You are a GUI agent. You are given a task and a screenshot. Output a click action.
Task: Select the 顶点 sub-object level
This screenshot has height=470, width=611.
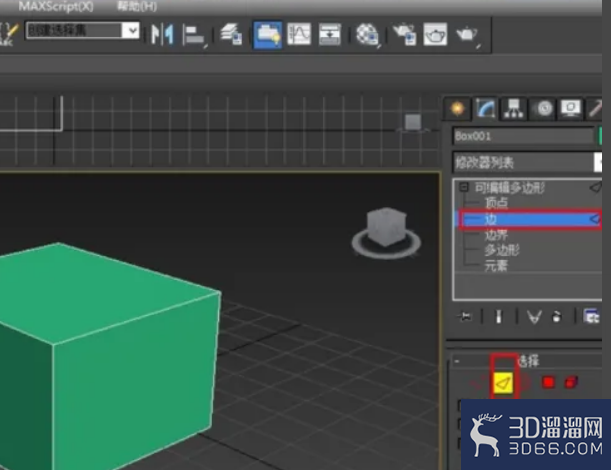coord(496,203)
